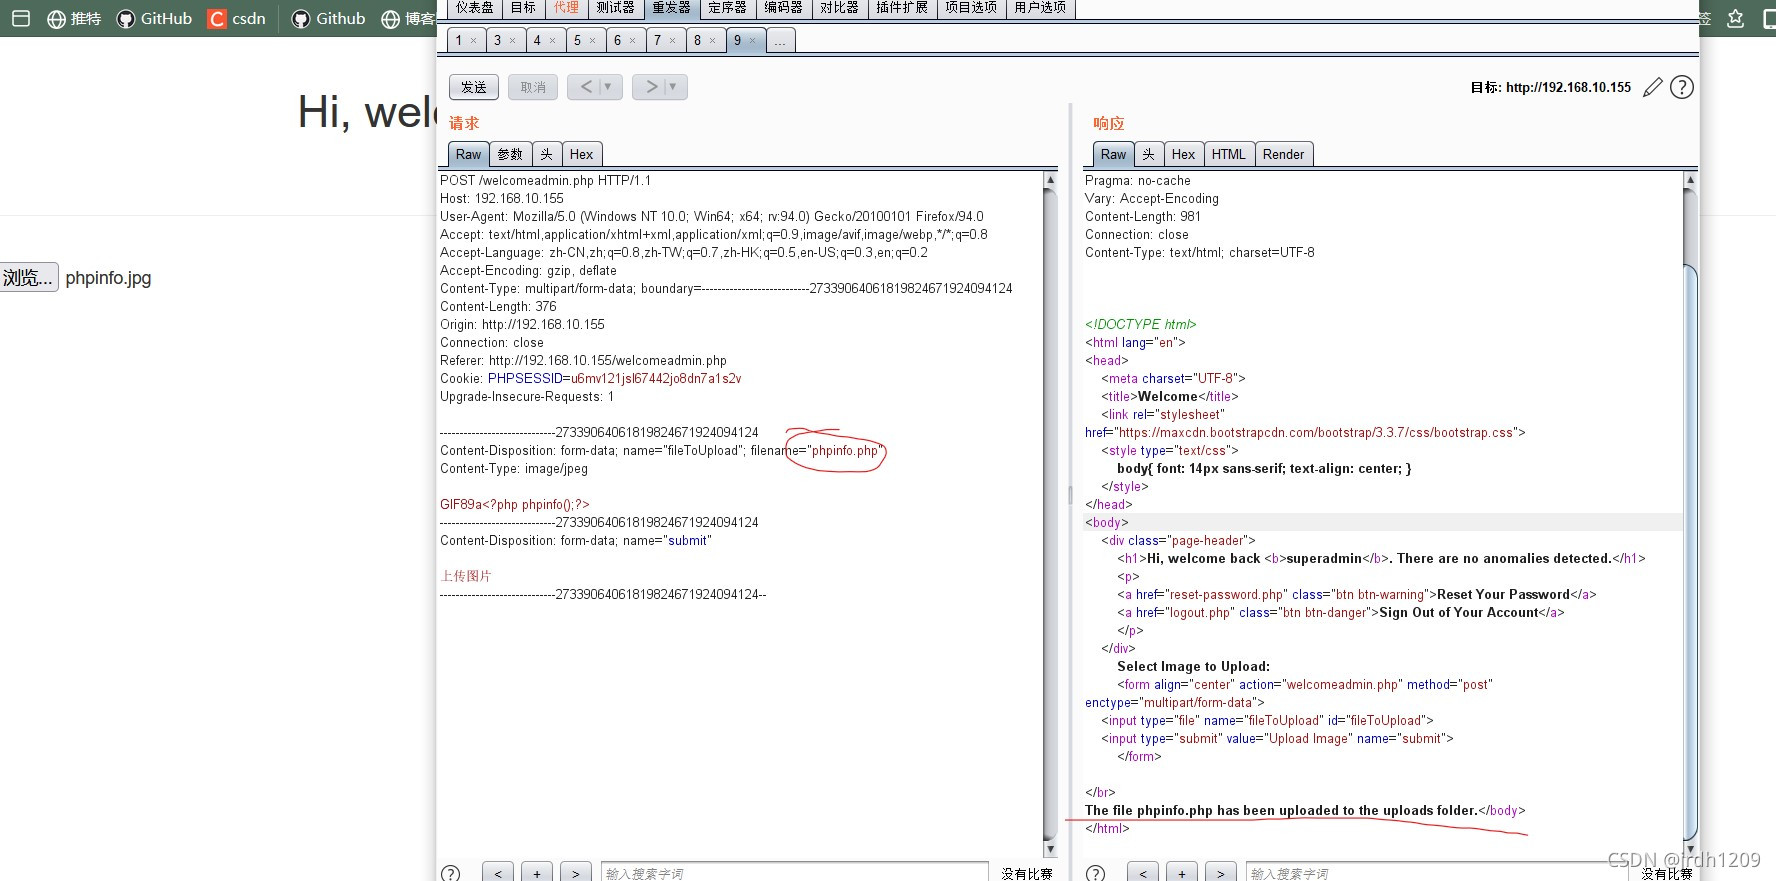This screenshot has width=1776, height=881.
Task: Click the "Content-Length: 981" response header
Action: coord(1143,217)
